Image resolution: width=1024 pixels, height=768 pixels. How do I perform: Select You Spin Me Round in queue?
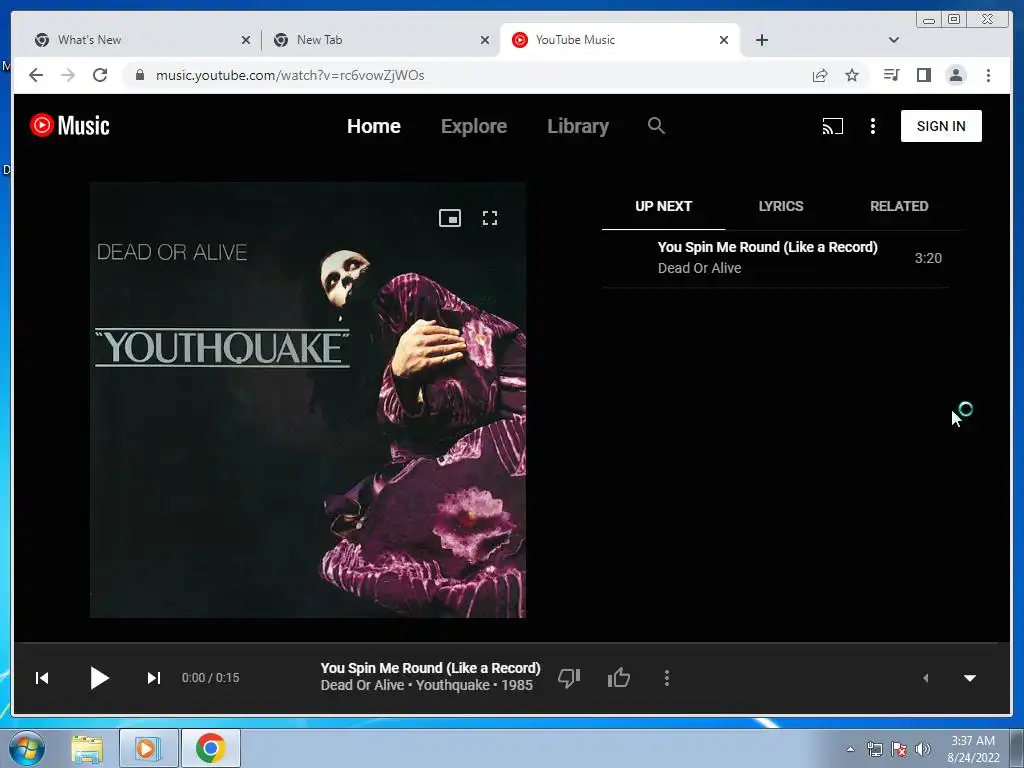pyautogui.click(x=775, y=258)
